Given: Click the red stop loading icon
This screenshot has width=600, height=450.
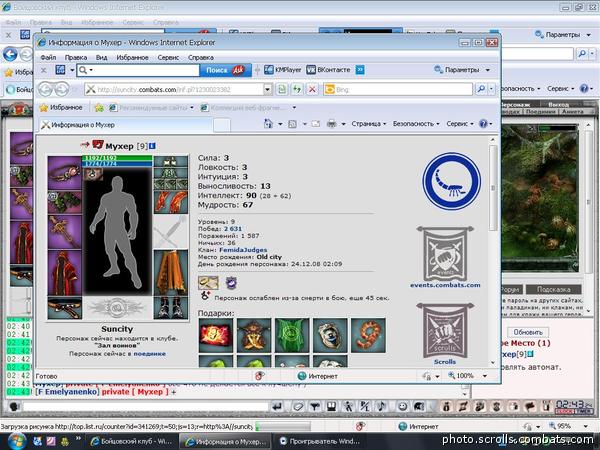Looking at the screenshot, I should click(312, 90).
